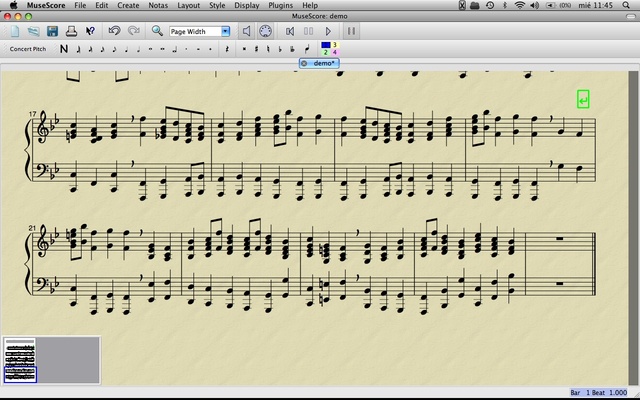Image resolution: width=640 pixels, height=400 pixels.
Task: Click measure number 21
Action: (33, 228)
